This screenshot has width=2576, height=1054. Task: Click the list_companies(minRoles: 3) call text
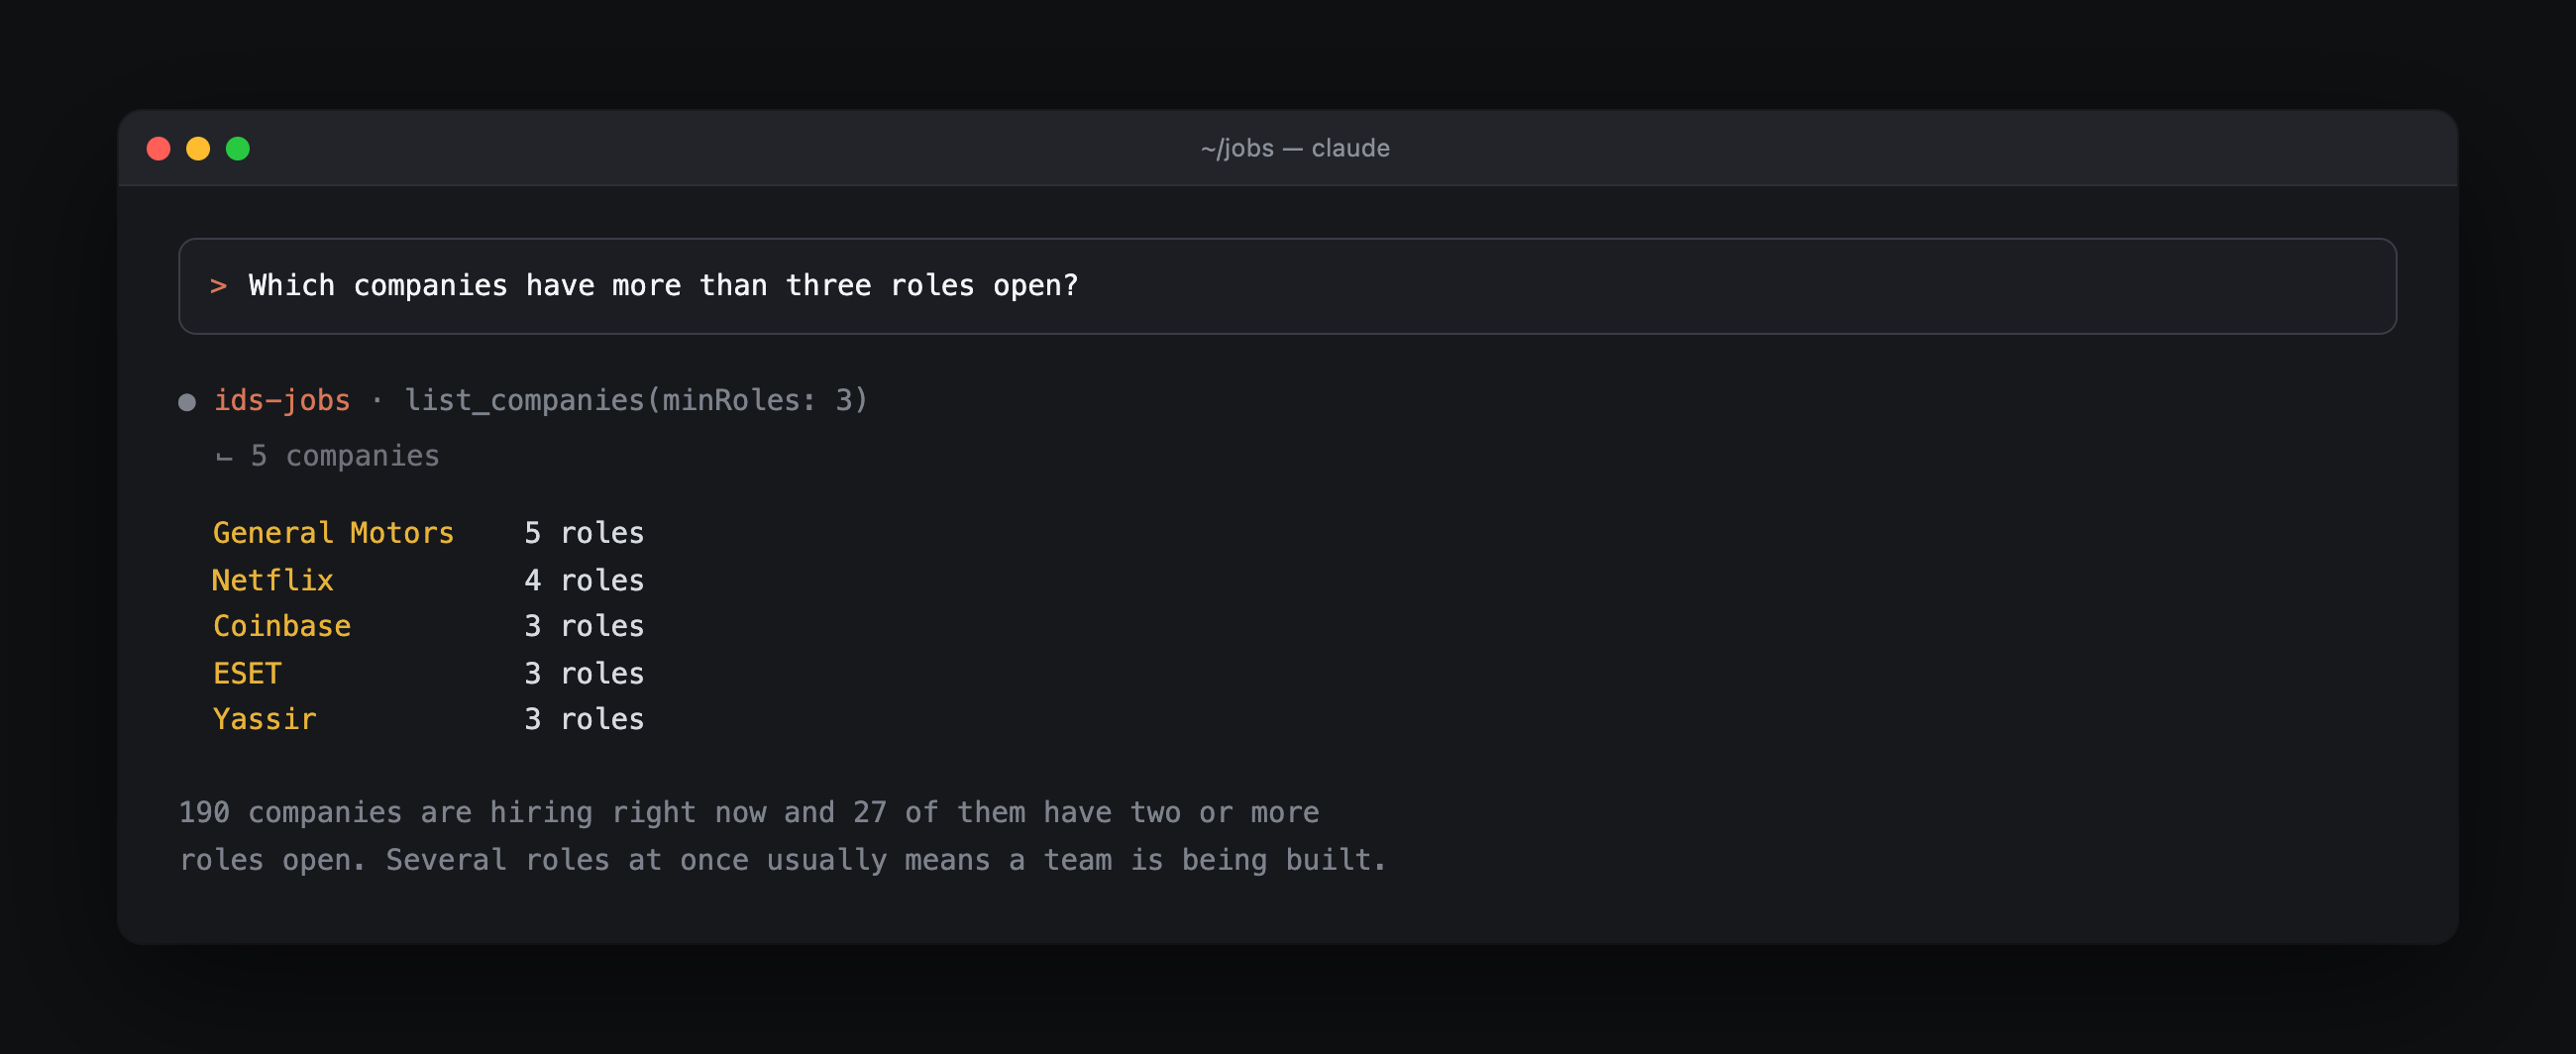click(636, 400)
